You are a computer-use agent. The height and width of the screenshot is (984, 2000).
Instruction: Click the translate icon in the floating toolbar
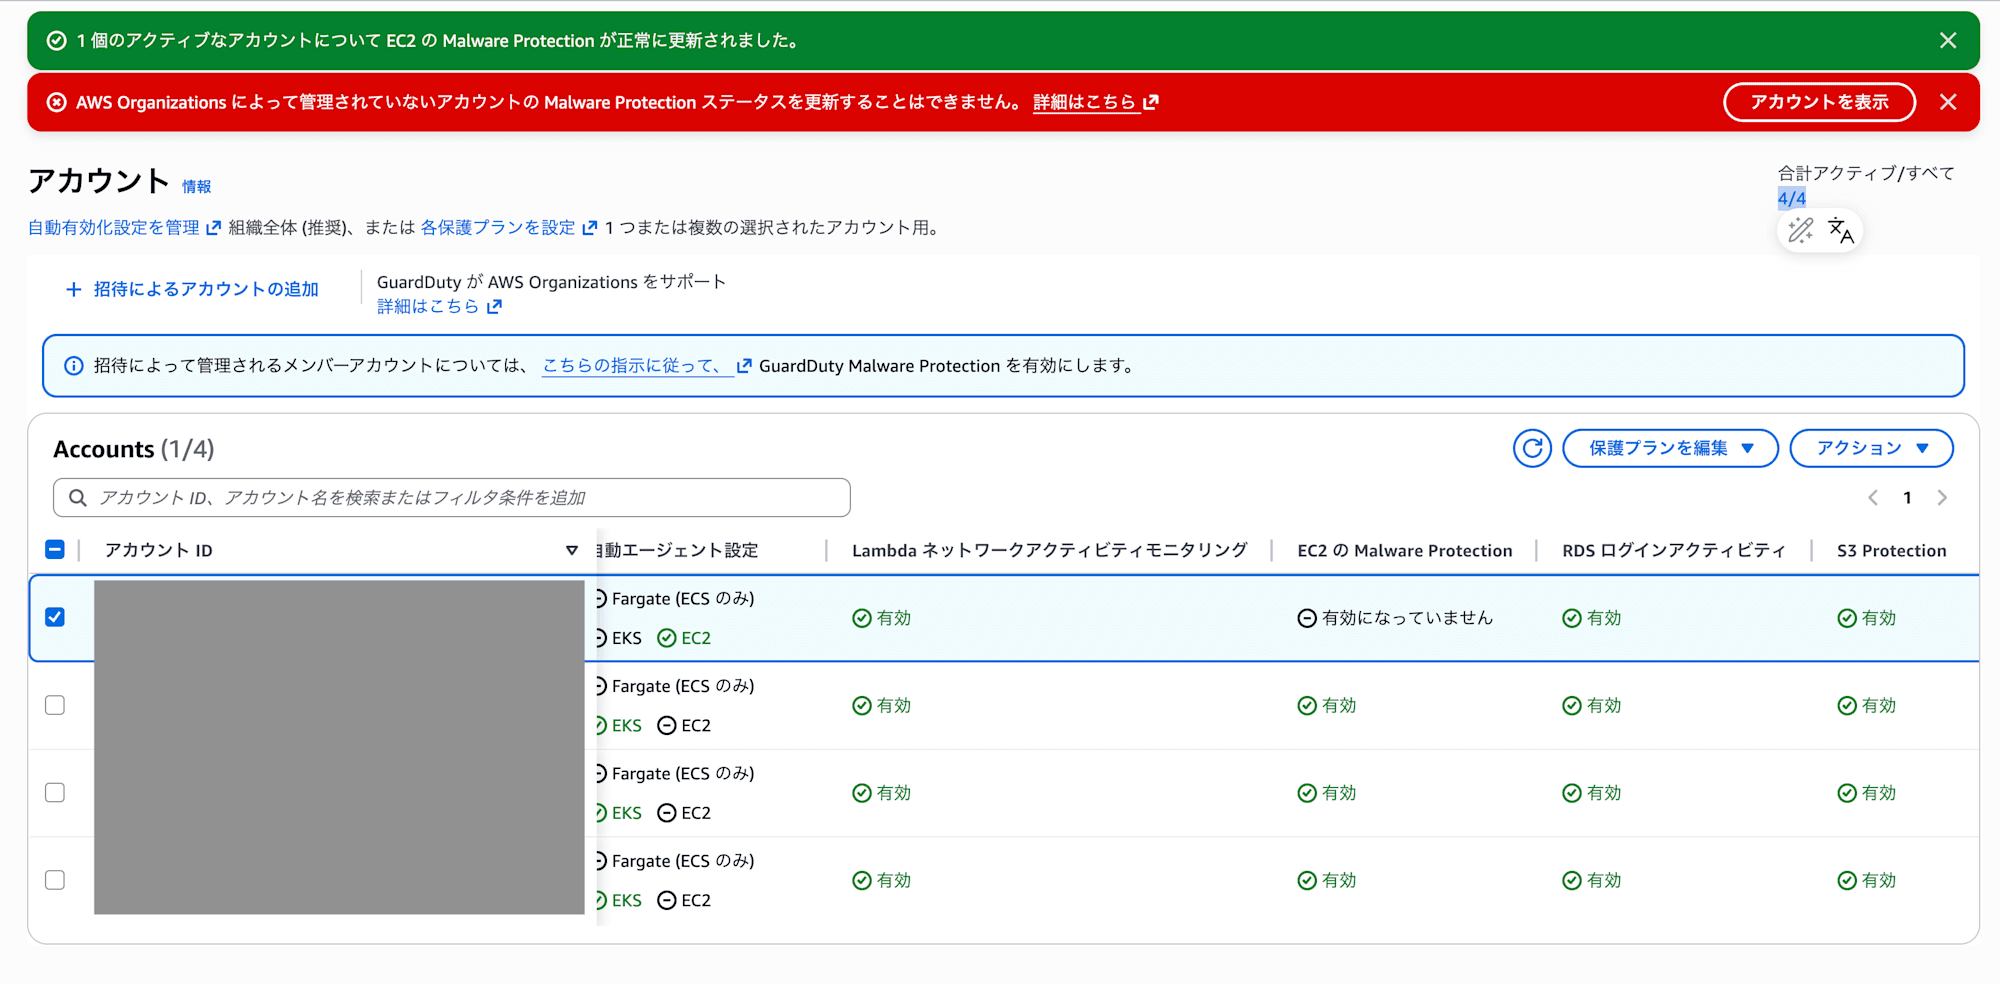(1841, 231)
